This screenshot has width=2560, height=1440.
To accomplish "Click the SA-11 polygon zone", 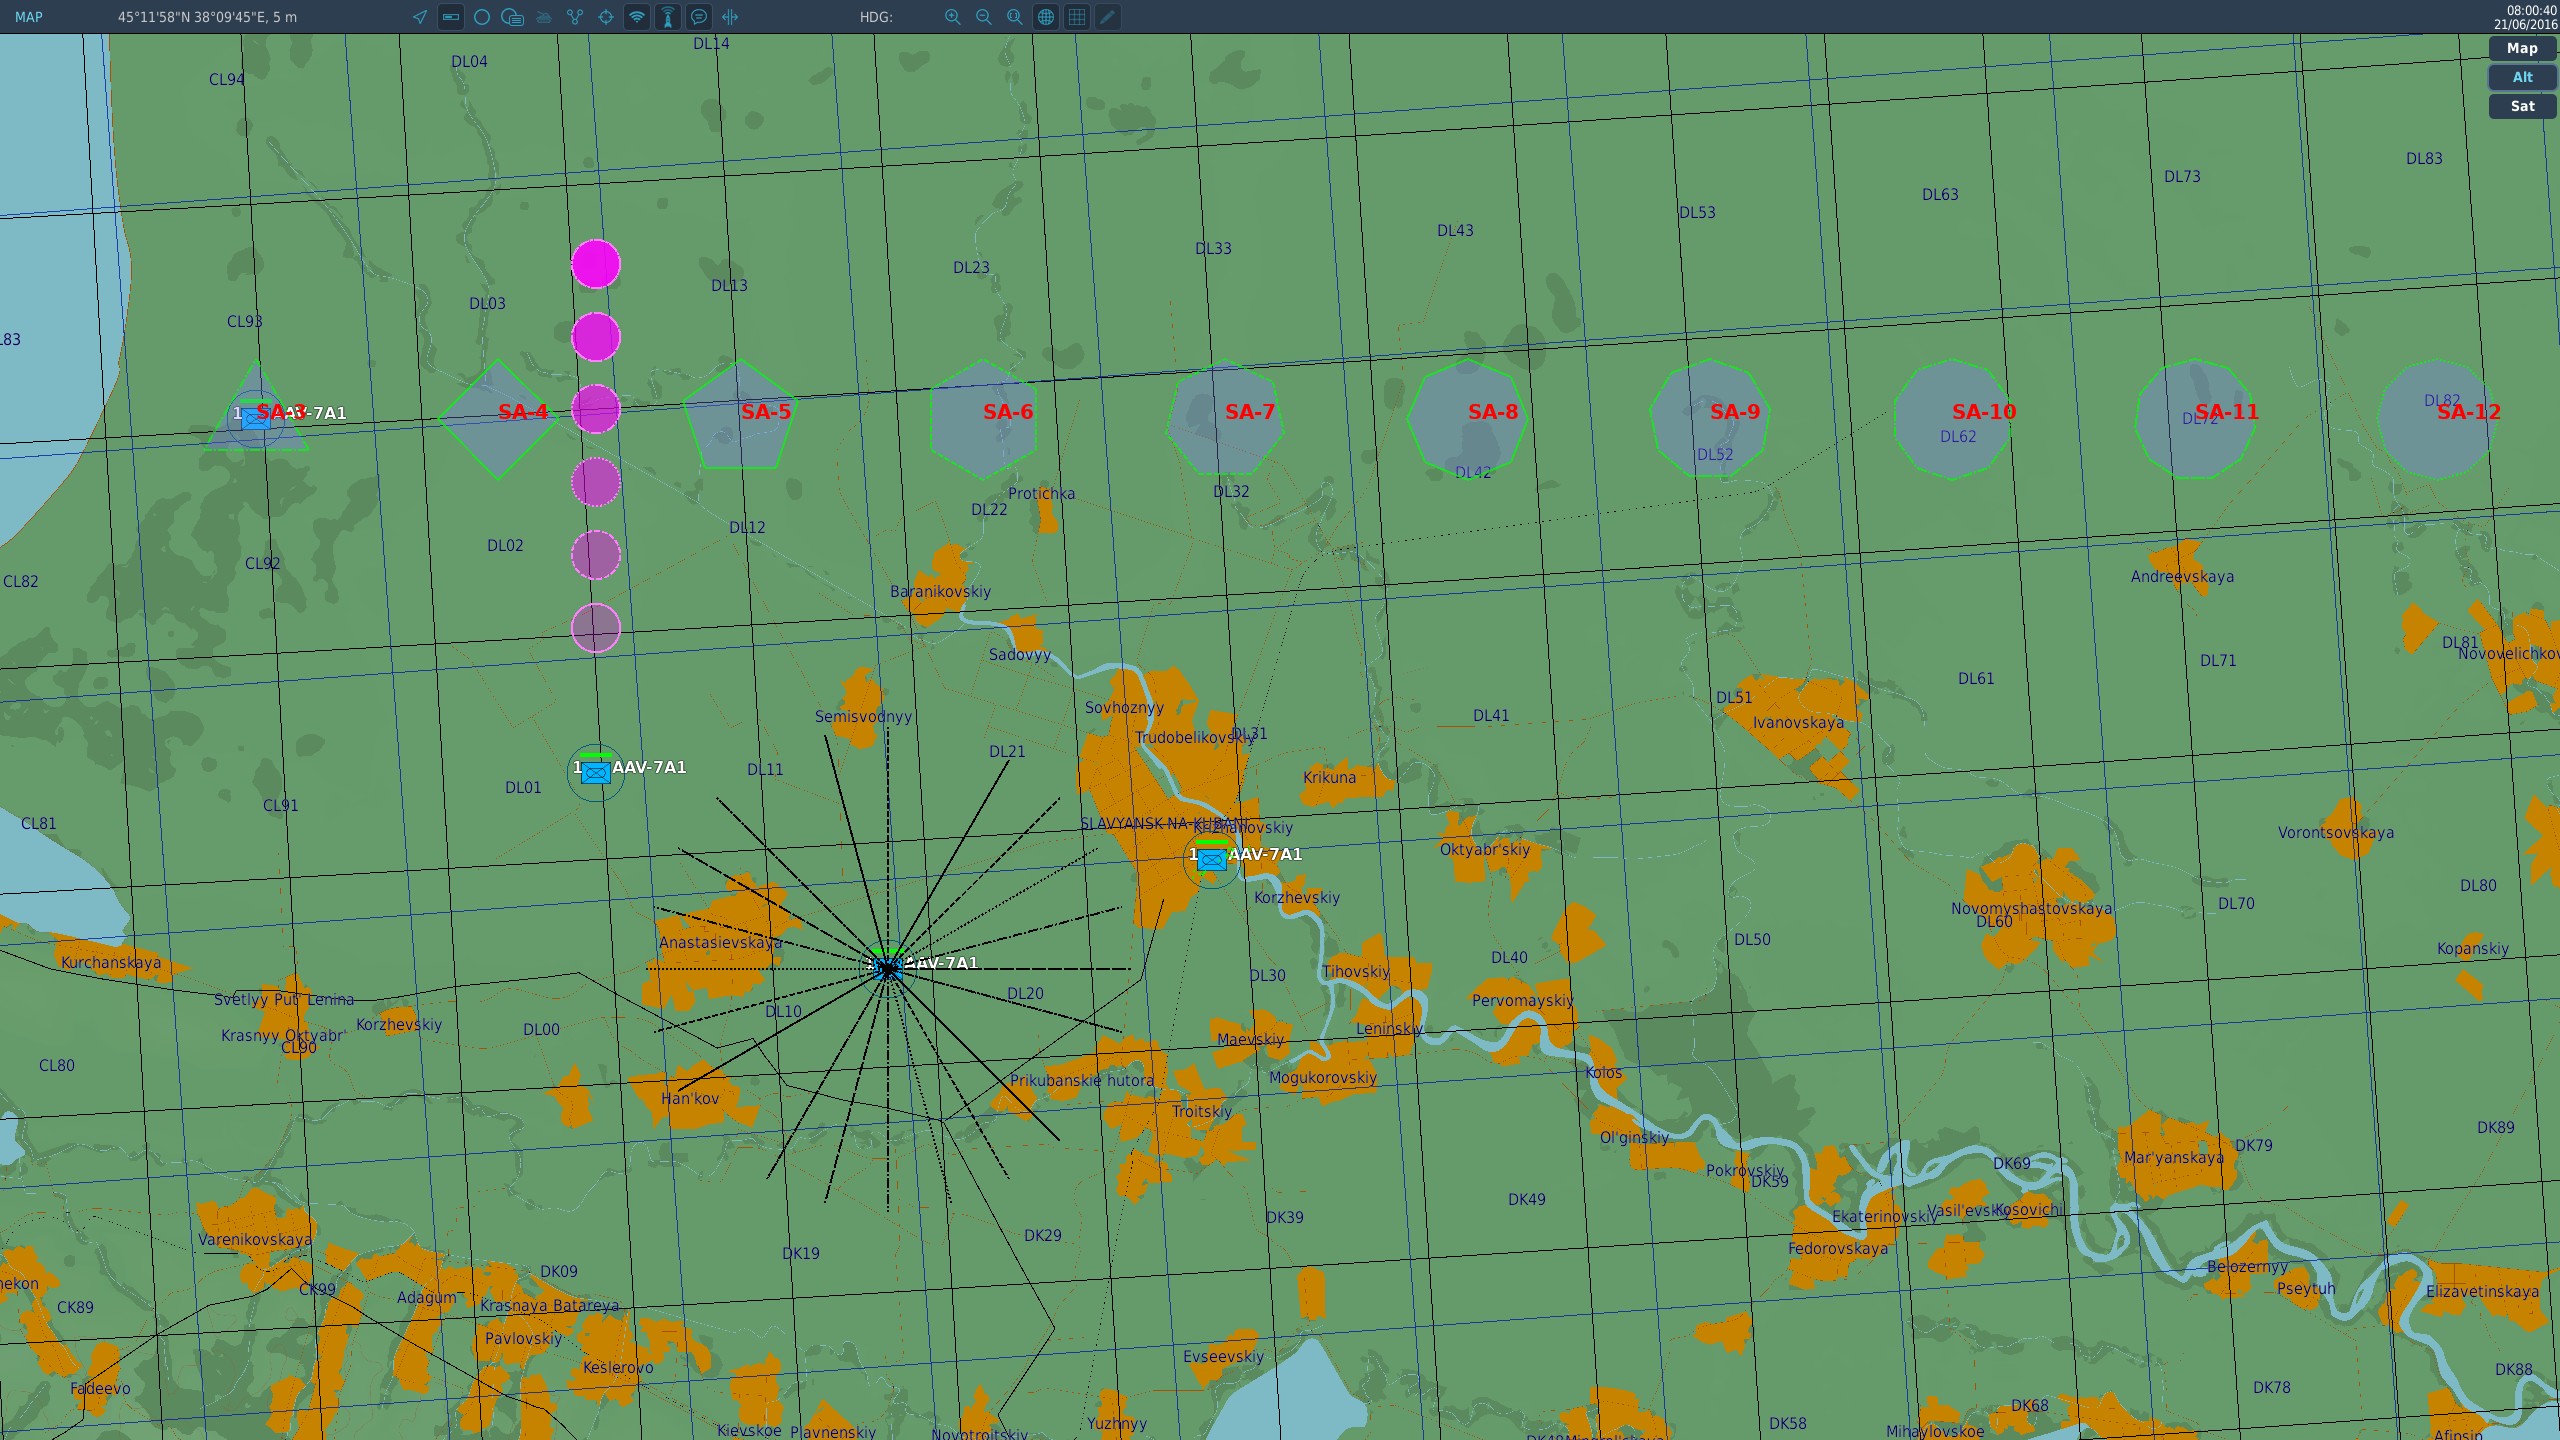I will [2196, 418].
